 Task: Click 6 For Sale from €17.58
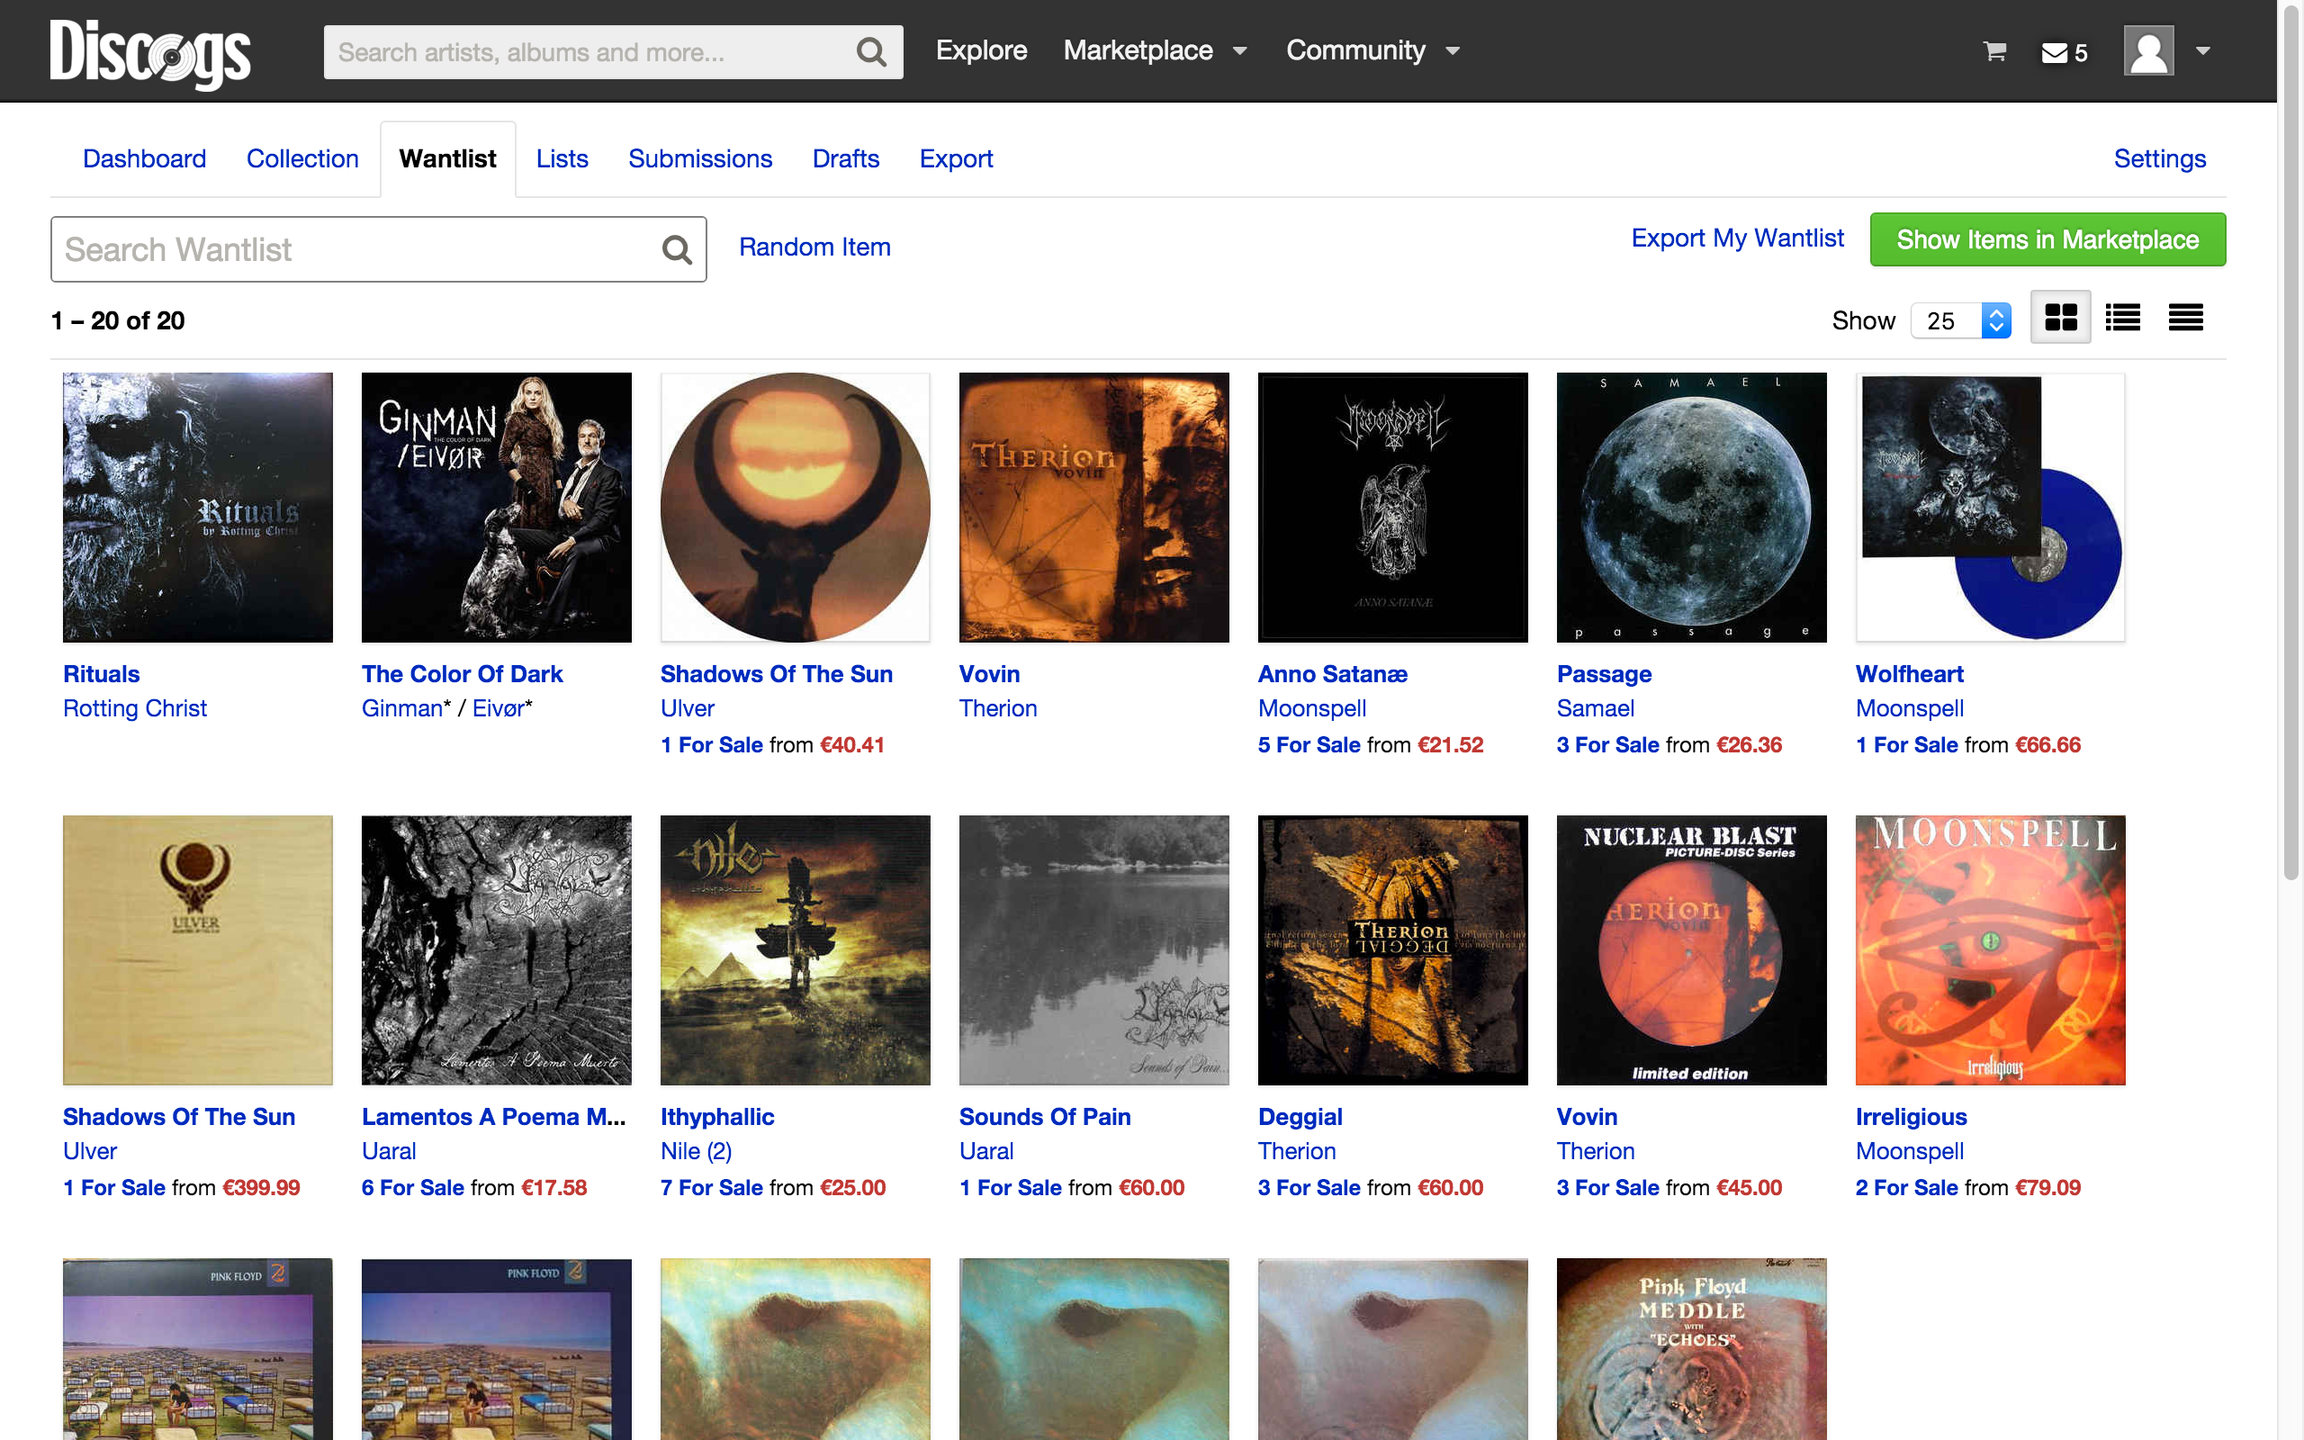pyautogui.click(x=475, y=1188)
